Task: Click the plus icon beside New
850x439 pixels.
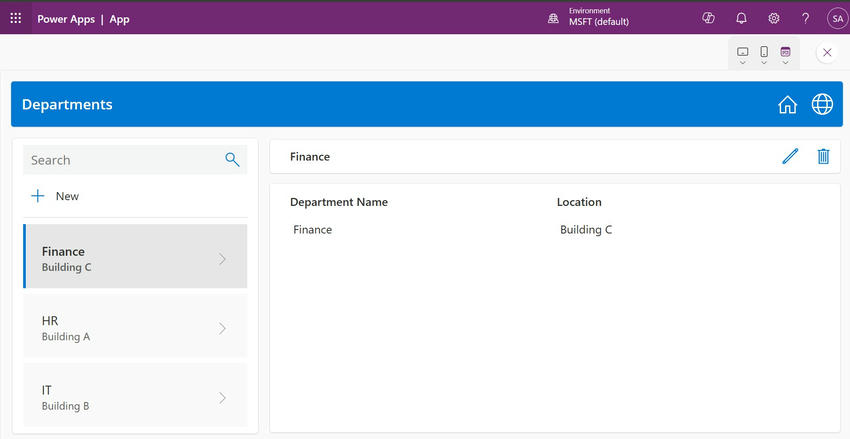Action: pyautogui.click(x=37, y=196)
